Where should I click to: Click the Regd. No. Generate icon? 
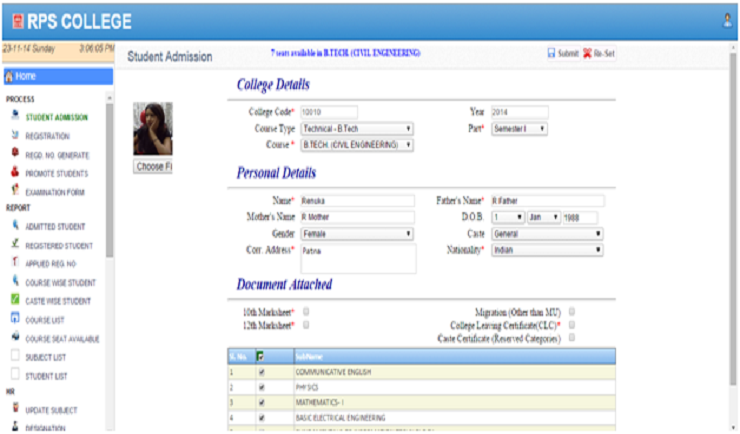point(14,153)
